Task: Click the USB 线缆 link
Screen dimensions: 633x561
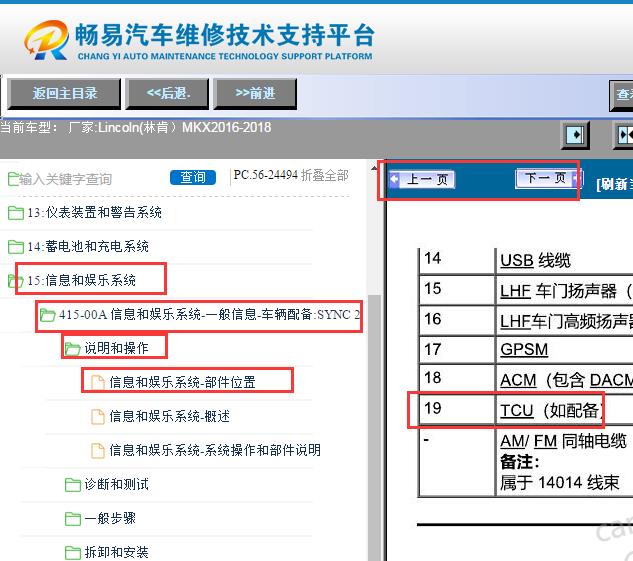Action: pos(535,260)
